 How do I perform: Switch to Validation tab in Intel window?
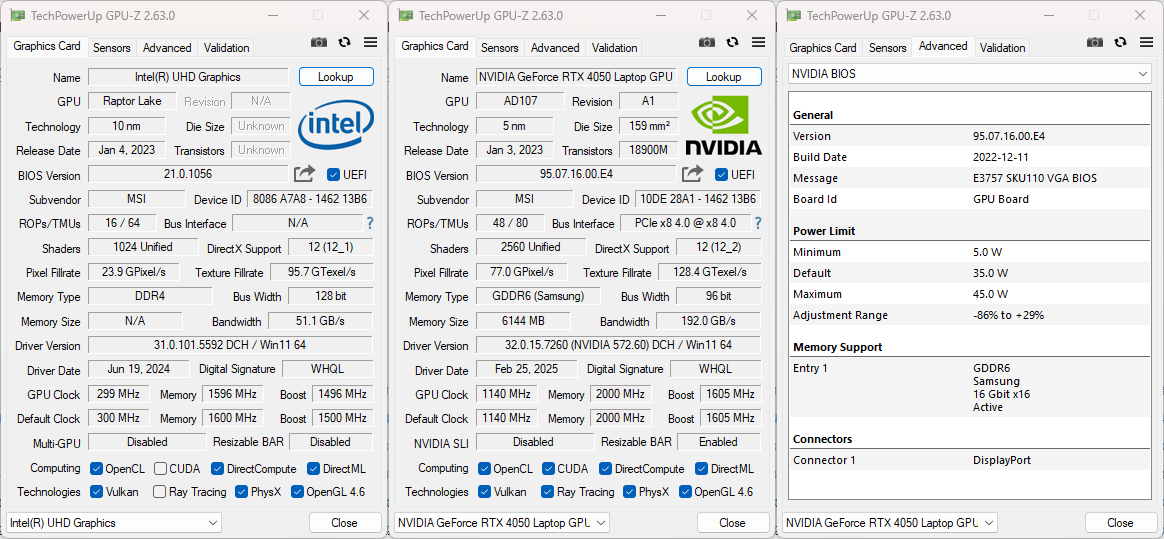click(x=226, y=48)
